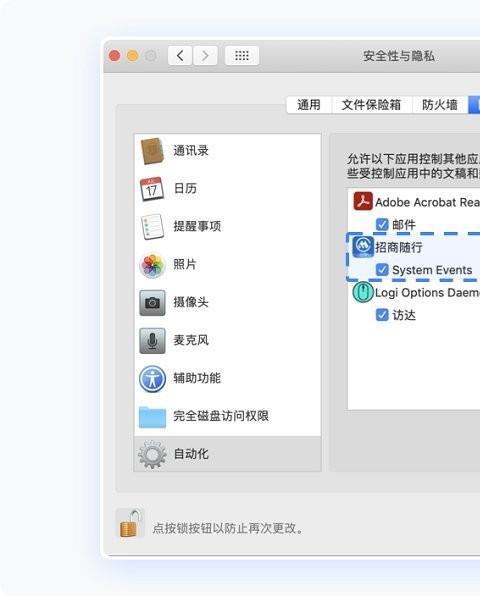This screenshot has width=480, height=596.
Task: Open the Accessibility (辅助功能) icon
Action: [x=152, y=379]
